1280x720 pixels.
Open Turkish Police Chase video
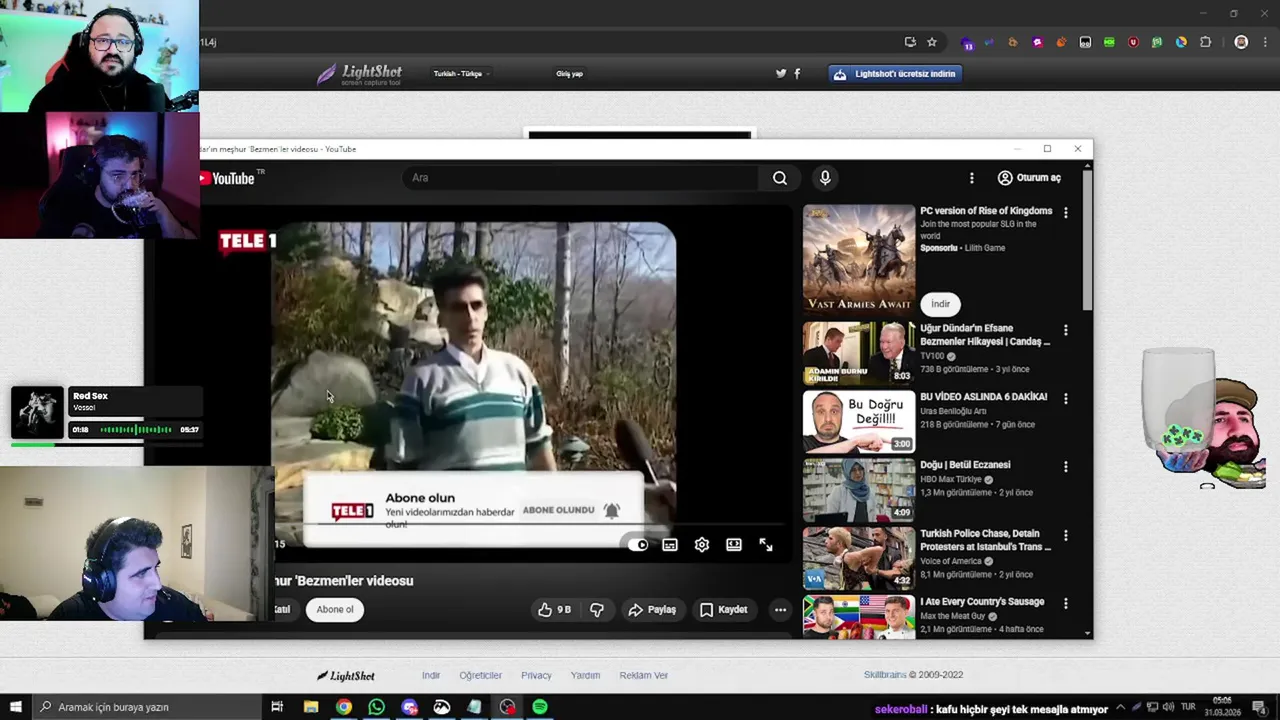[x=859, y=558]
